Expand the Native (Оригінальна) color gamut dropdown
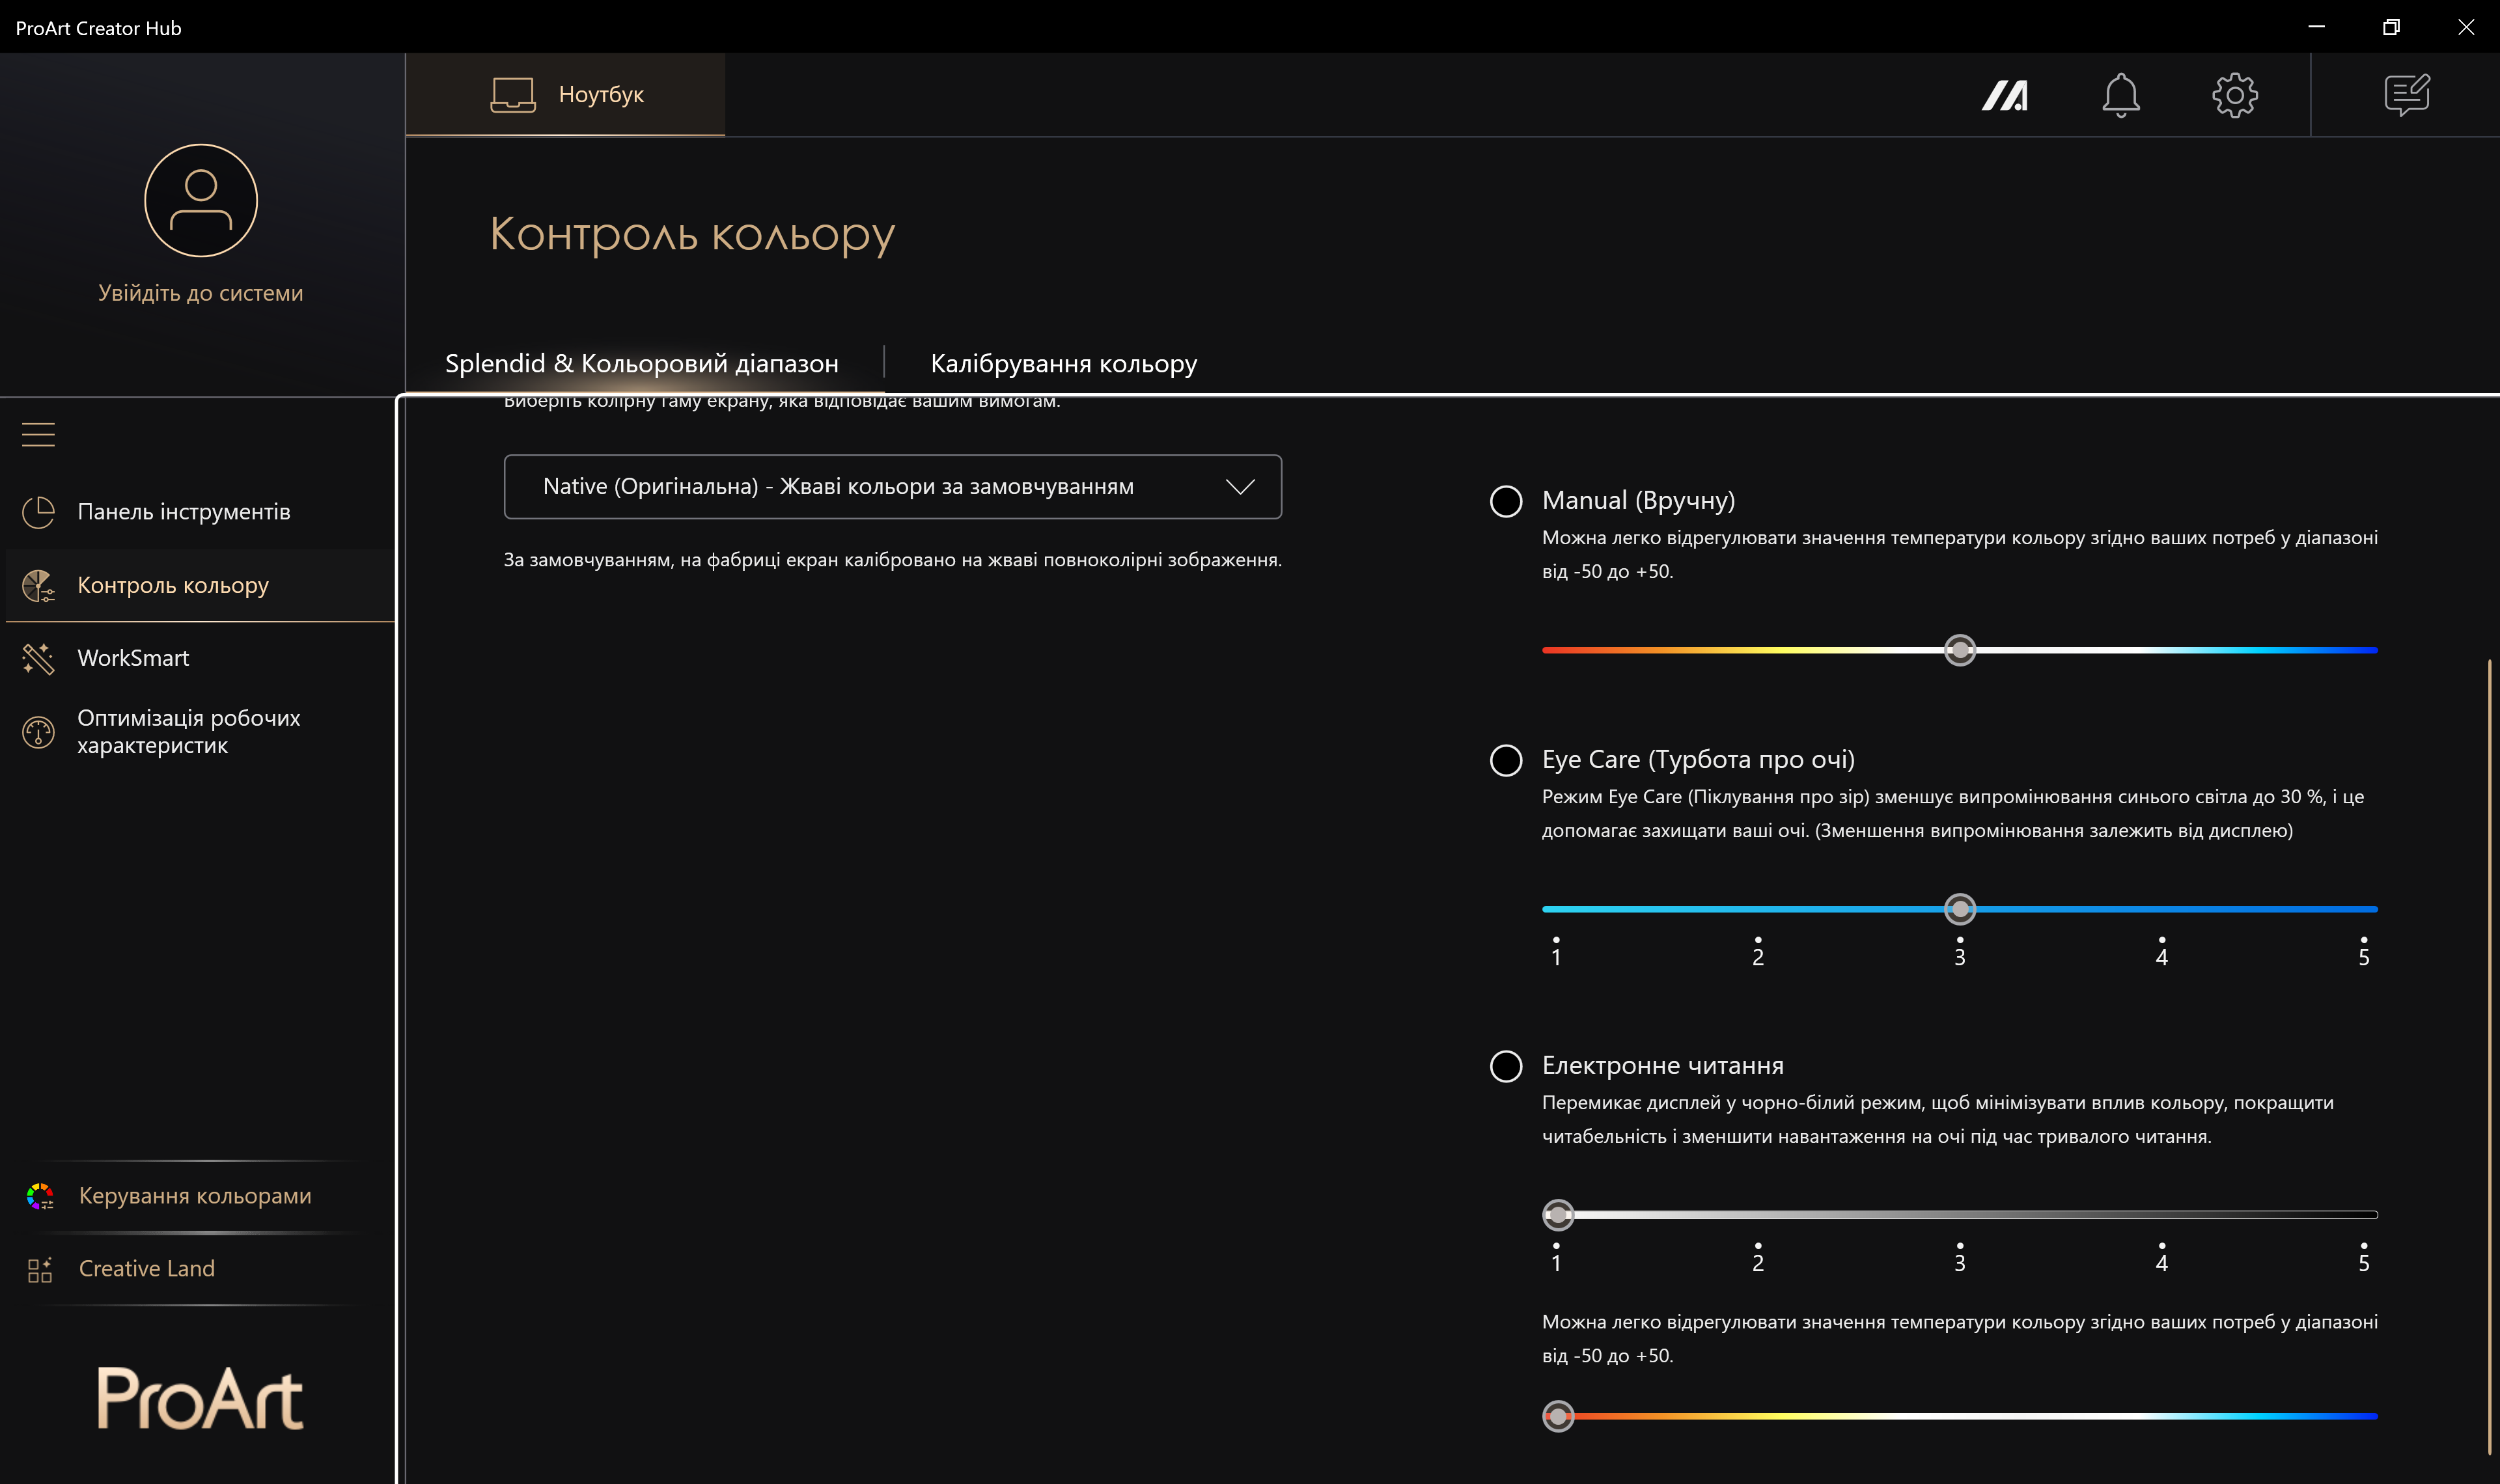The image size is (2500, 1484). (892, 487)
